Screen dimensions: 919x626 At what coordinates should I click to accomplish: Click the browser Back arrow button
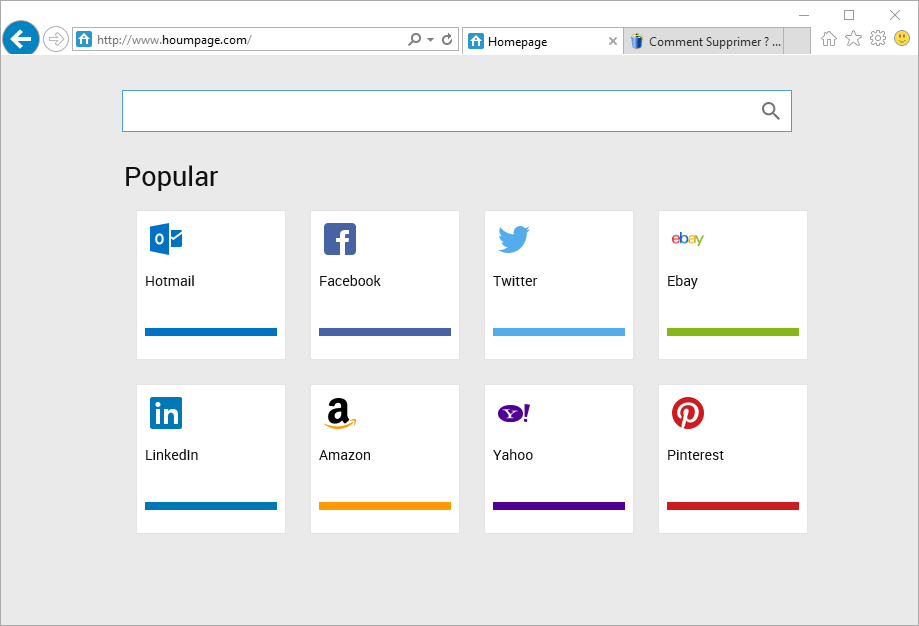point(21,39)
